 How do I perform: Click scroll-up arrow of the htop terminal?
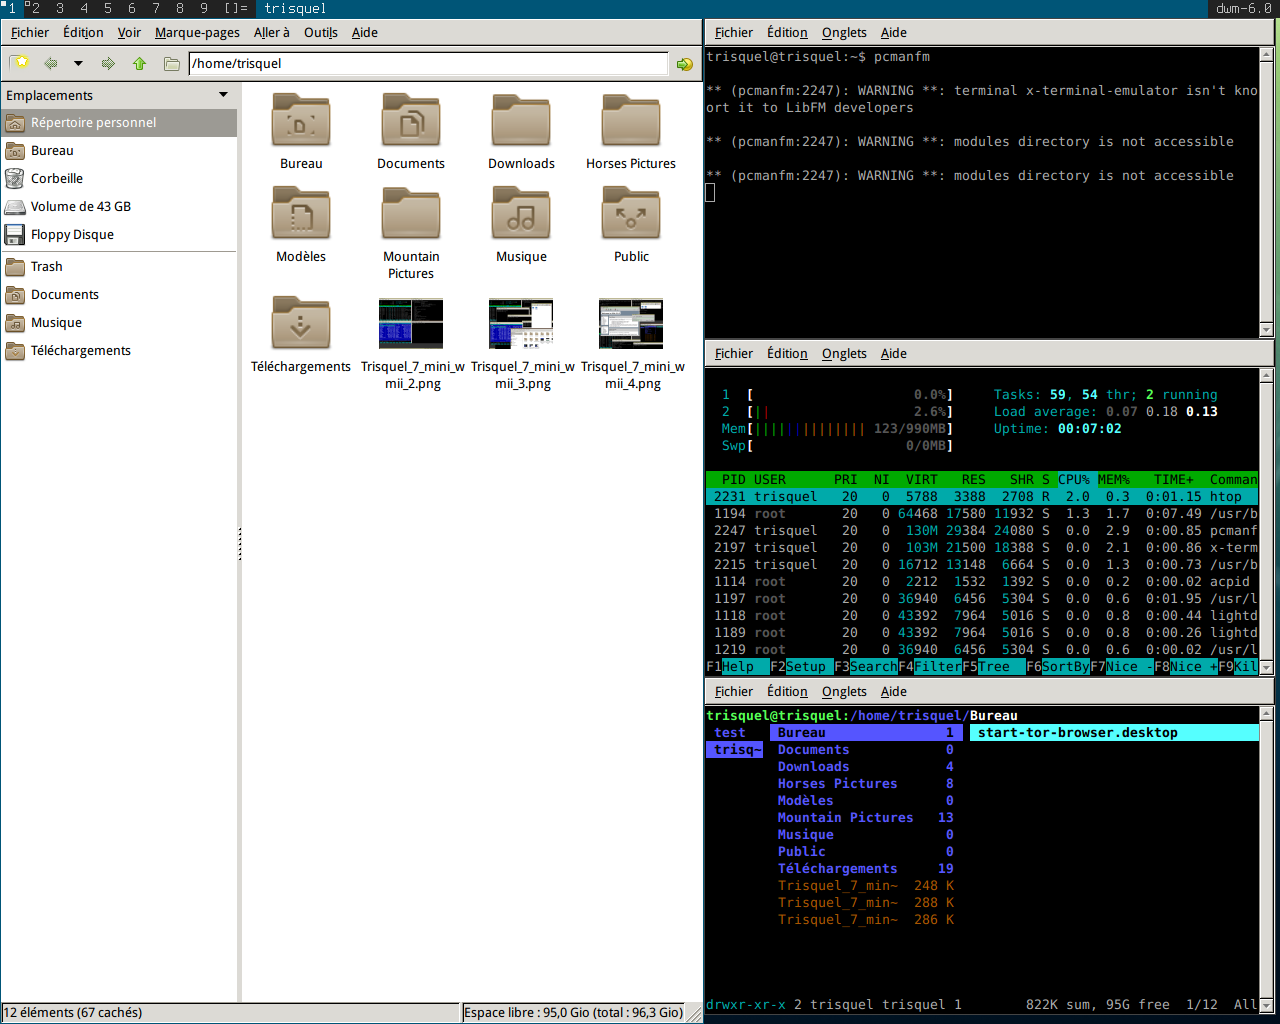click(1266, 376)
